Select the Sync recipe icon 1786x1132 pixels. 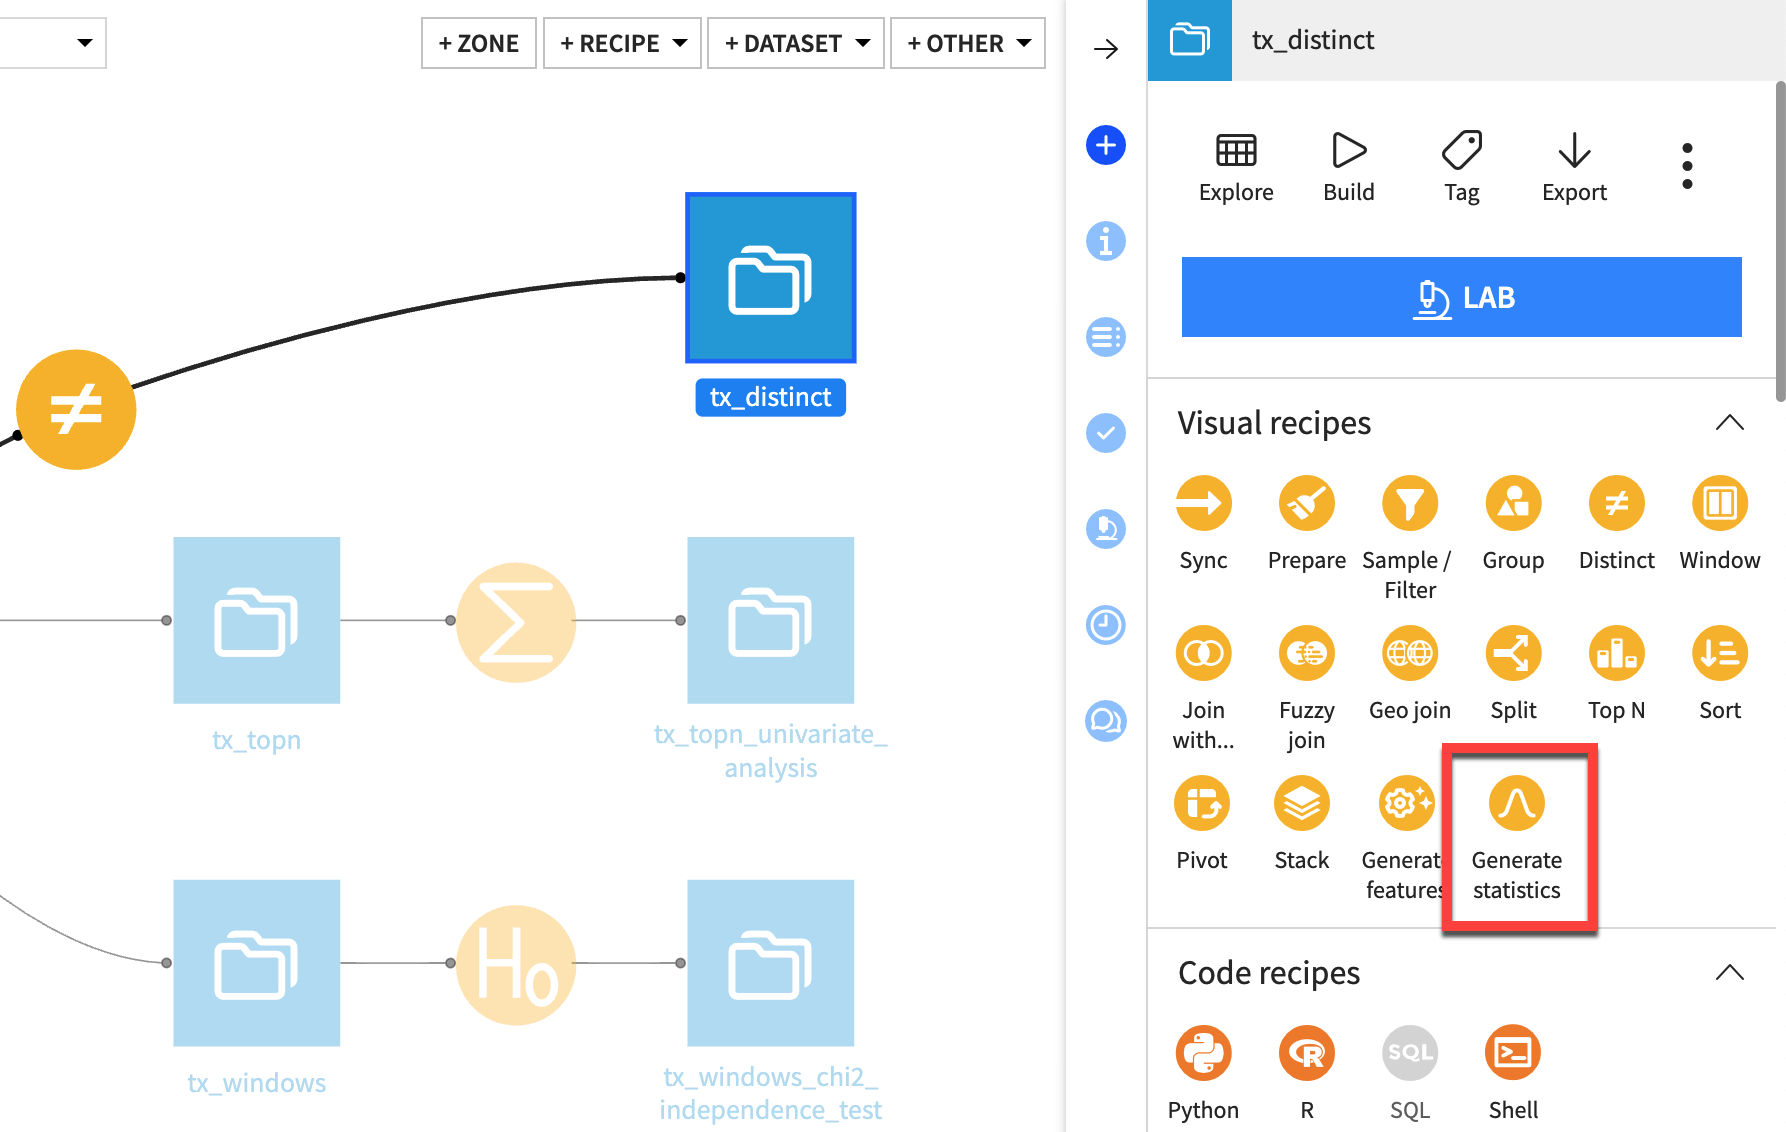(1203, 503)
